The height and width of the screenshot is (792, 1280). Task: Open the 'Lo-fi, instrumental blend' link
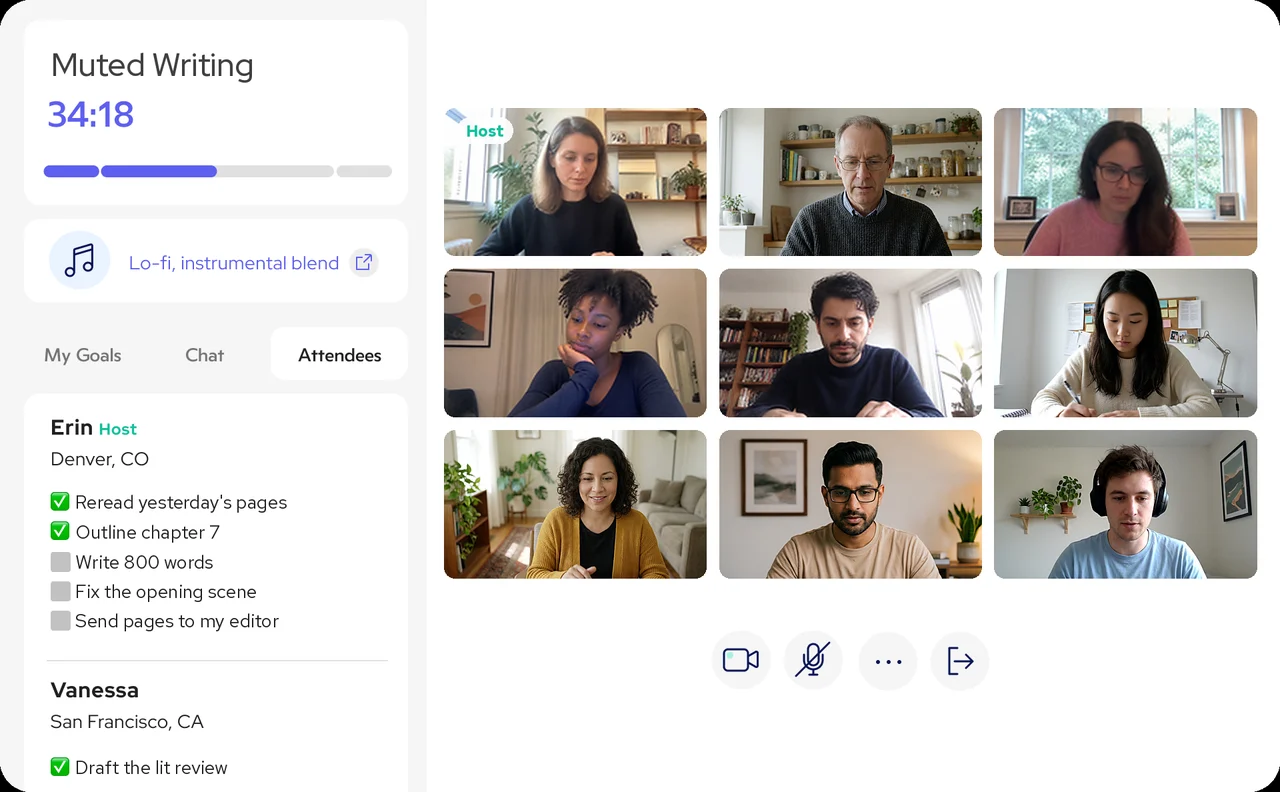tap(234, 263)
